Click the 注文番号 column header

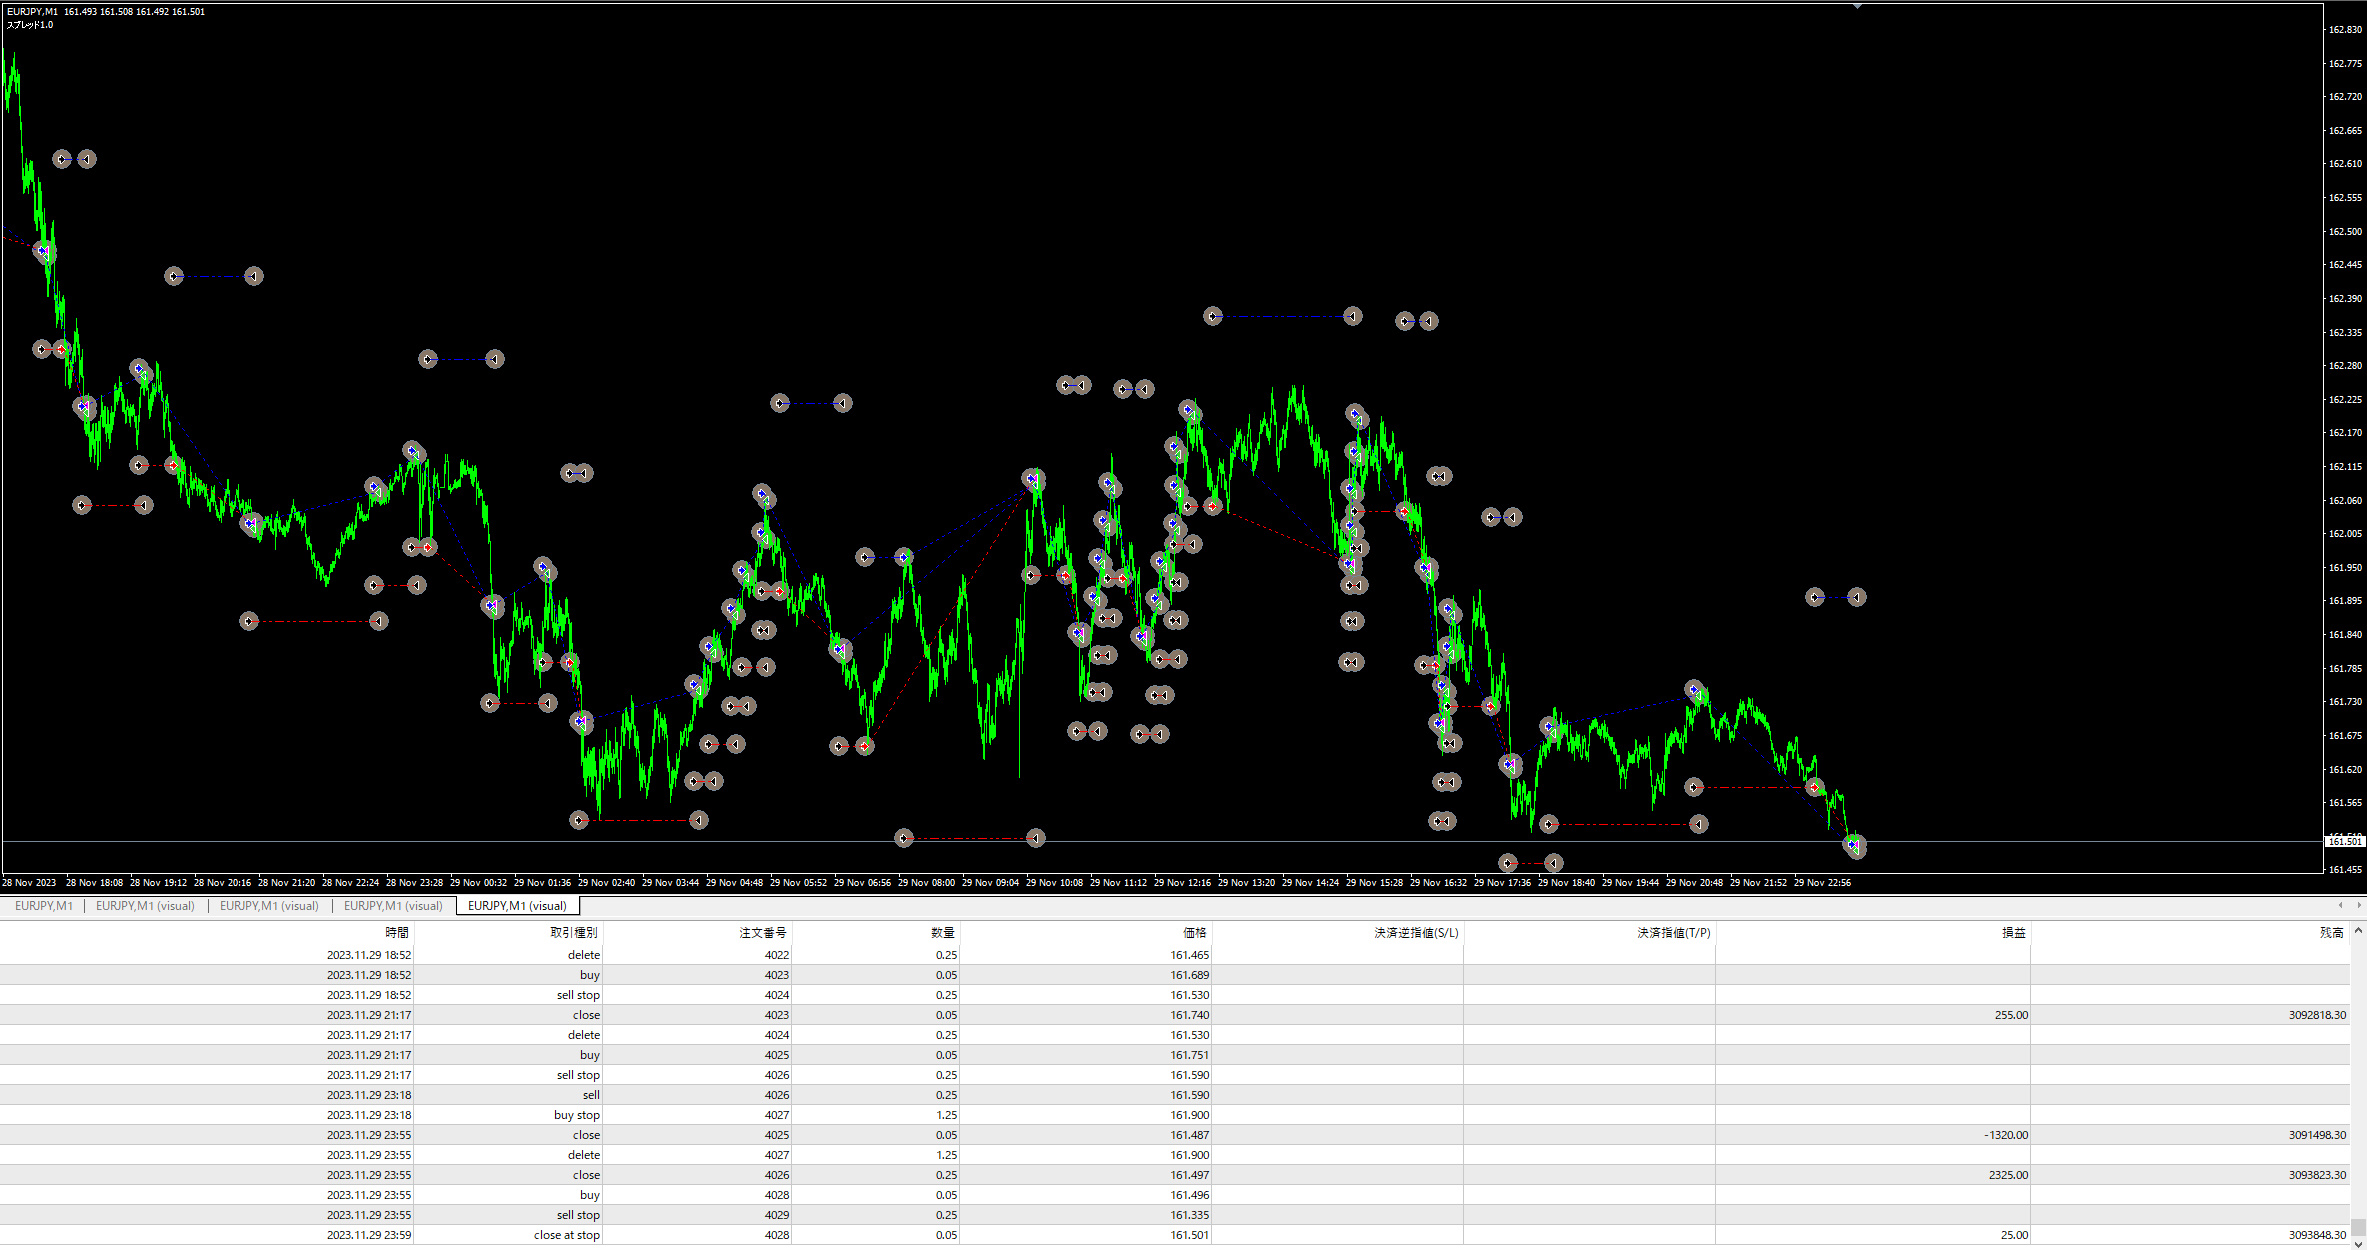pos(762,933)
